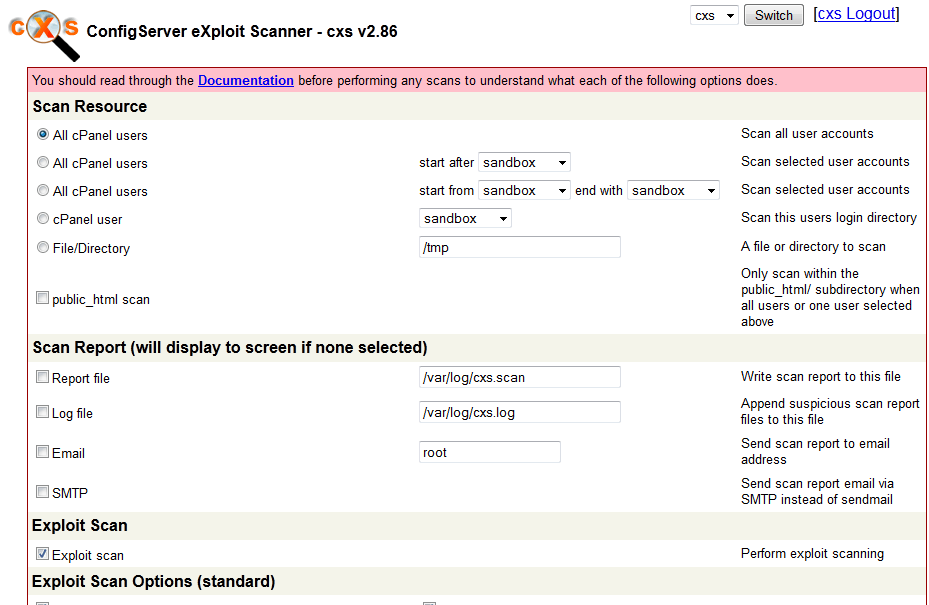929x605 pixels.
Task: Click the ConfigServer eXploit Scanner title
Action: (242, 31)
